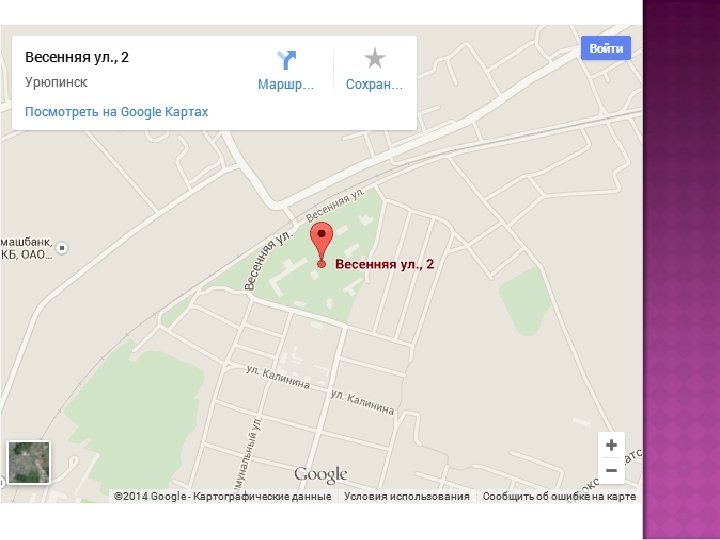720x540 pixels.
Task: Click the bank point-of-interest marker icon
Action: (62, 248)
